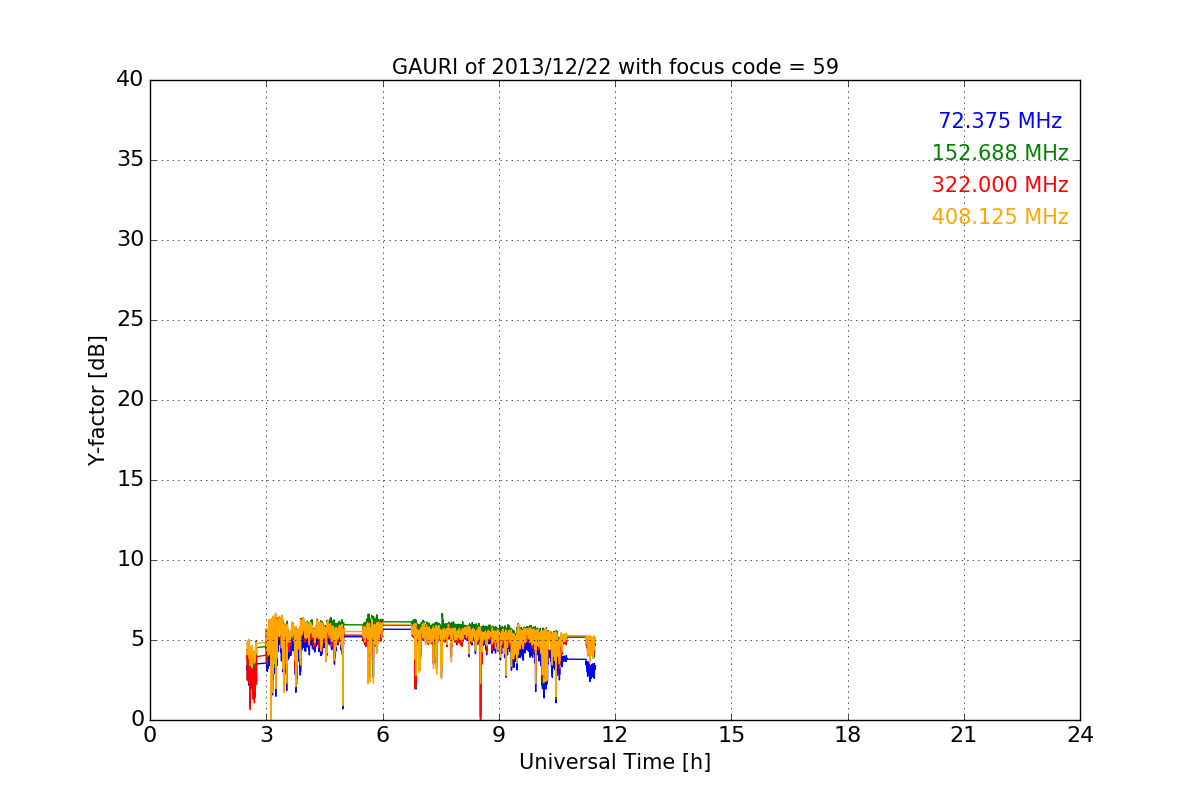Screen dimensions: 1200x800
Task: Click the y-axis tick label 10
Action: (130, 560)
